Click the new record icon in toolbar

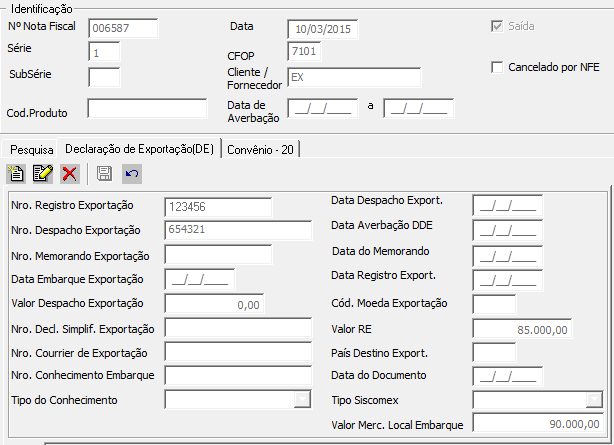(16, 174)
